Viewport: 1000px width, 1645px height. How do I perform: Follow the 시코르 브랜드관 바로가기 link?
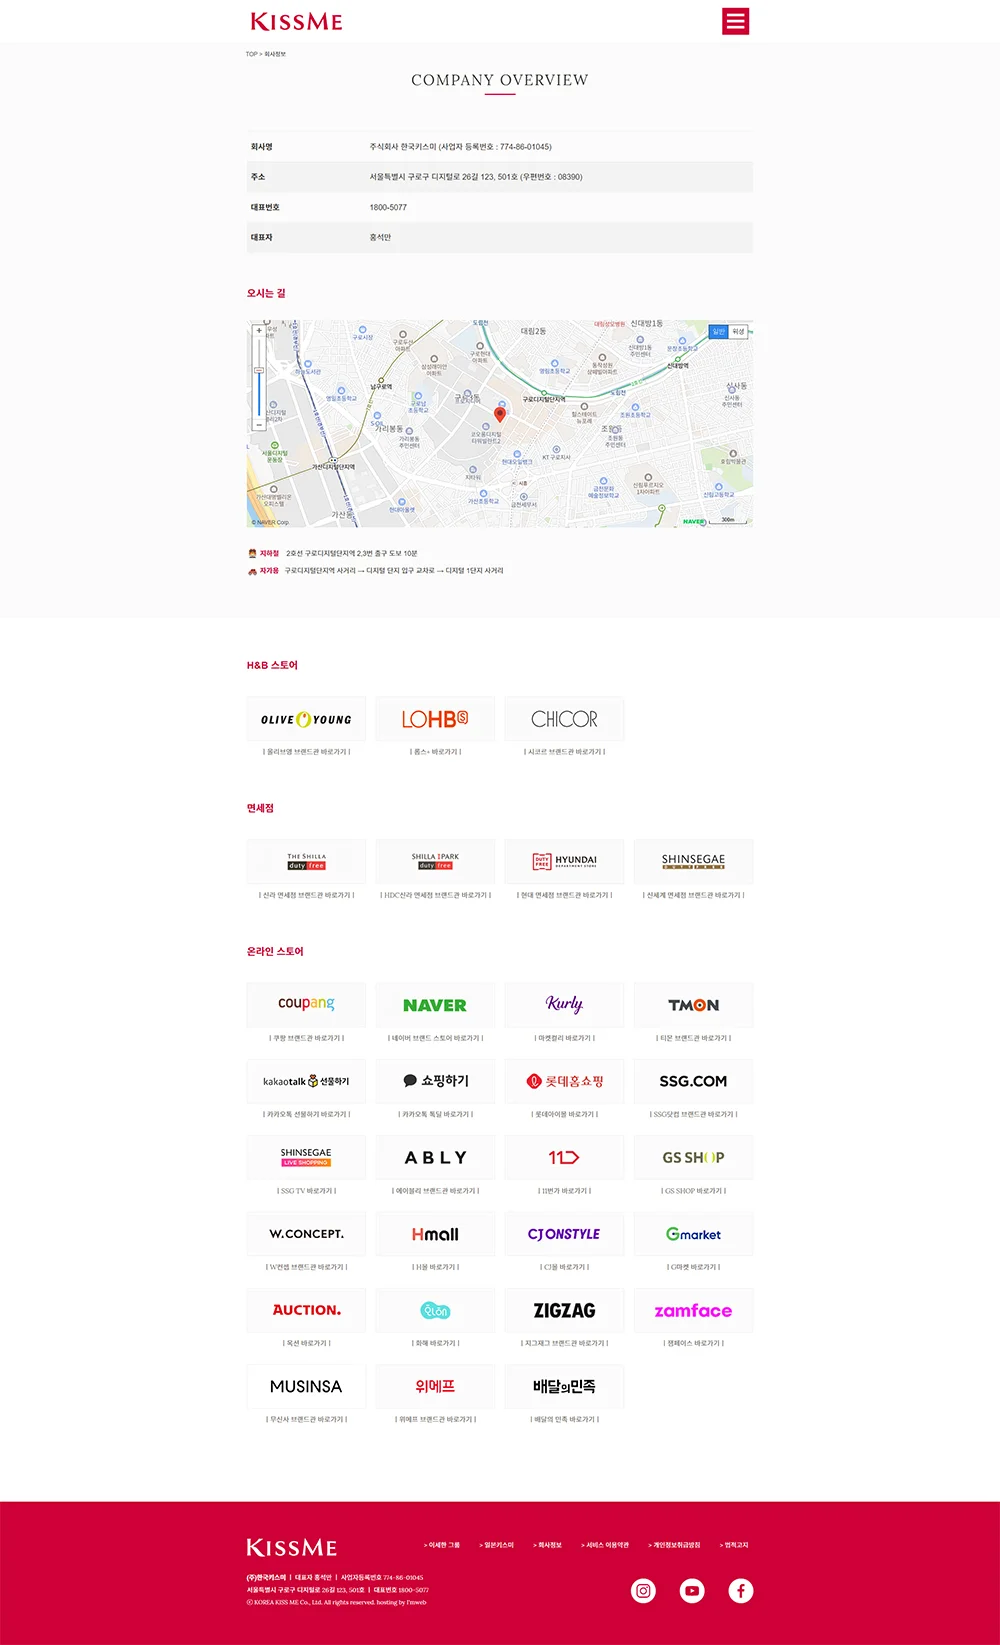564,752
